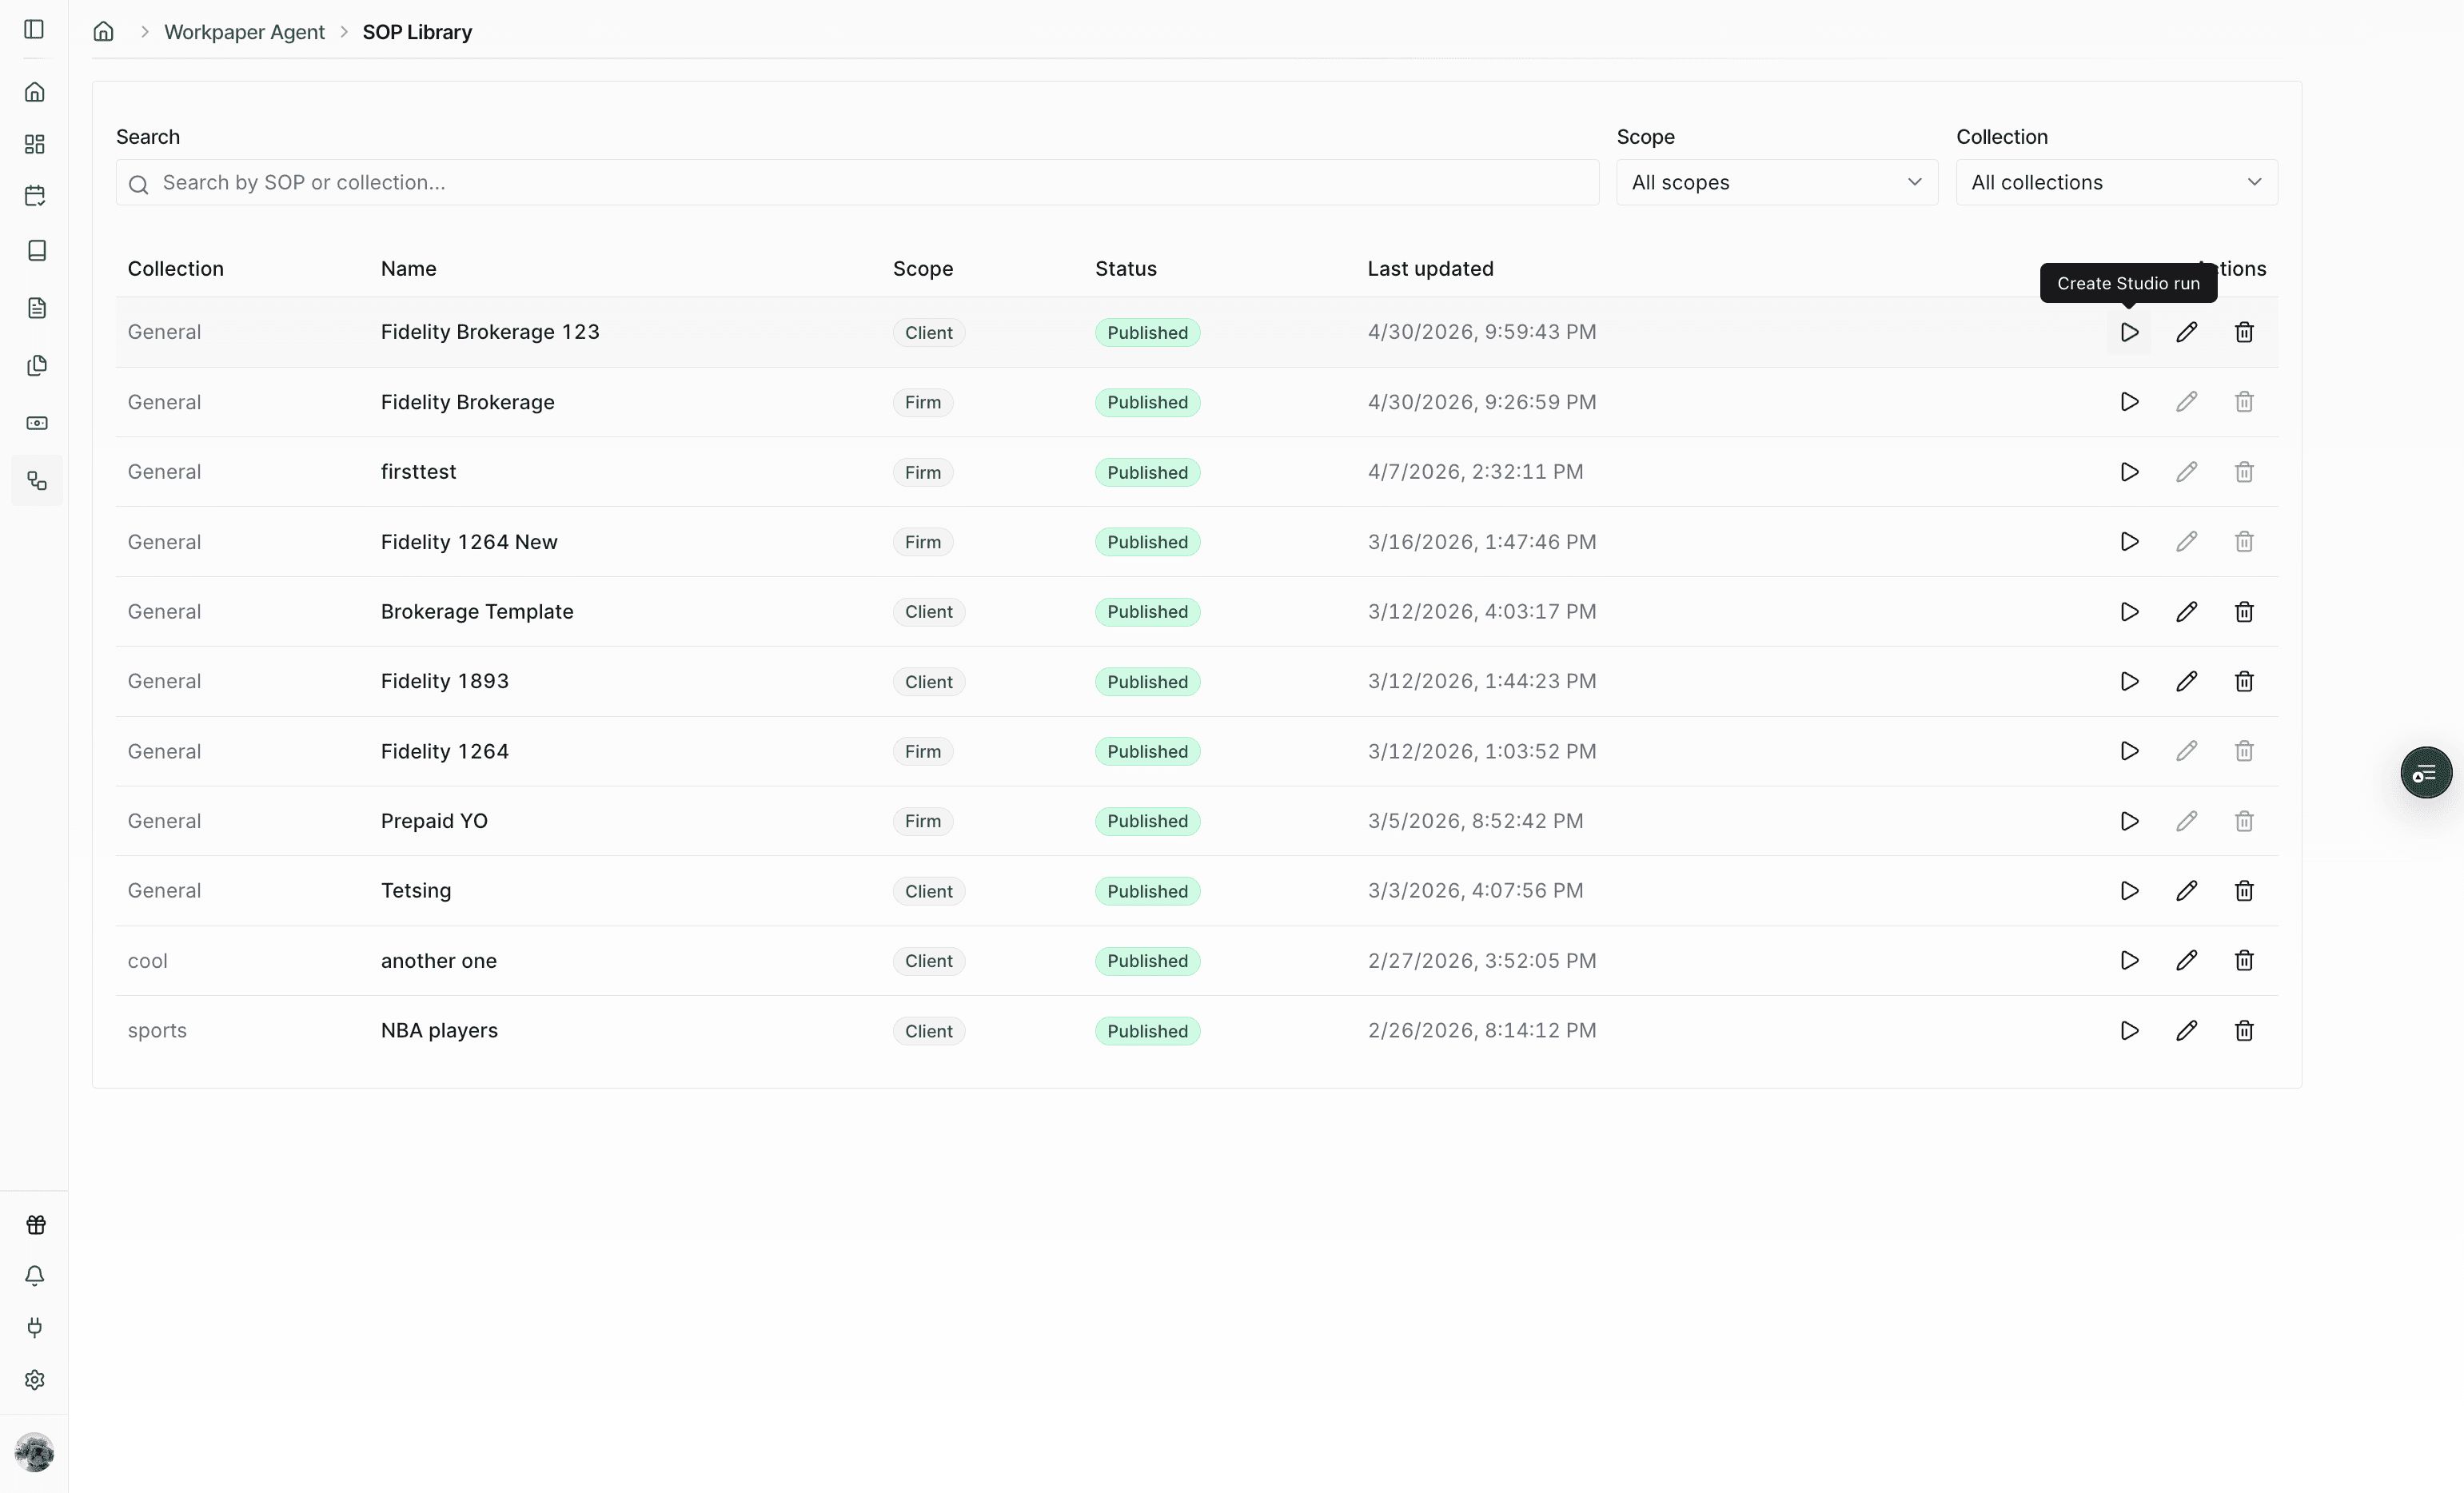Delete the Brokerage Template SOP

(2244, 612)
